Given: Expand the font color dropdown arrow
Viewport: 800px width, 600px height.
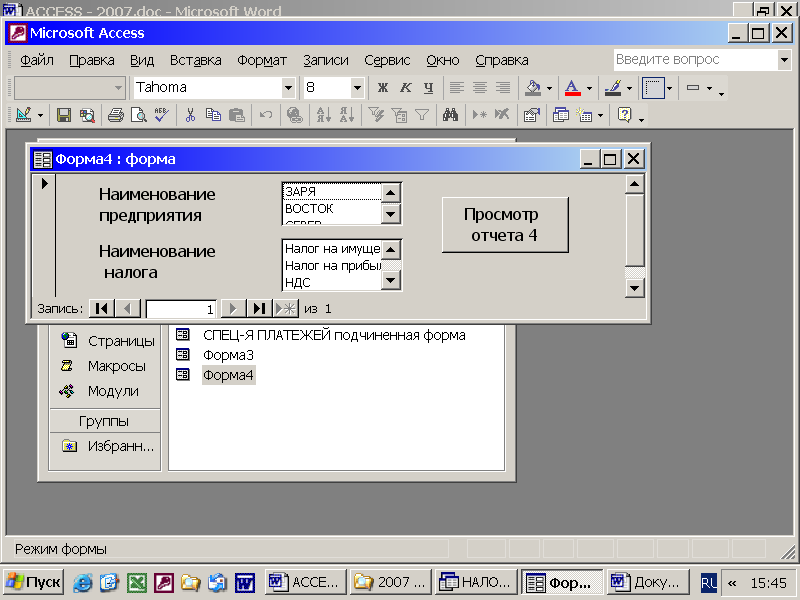Looking at the screenshot, I should tap(589, 88).
